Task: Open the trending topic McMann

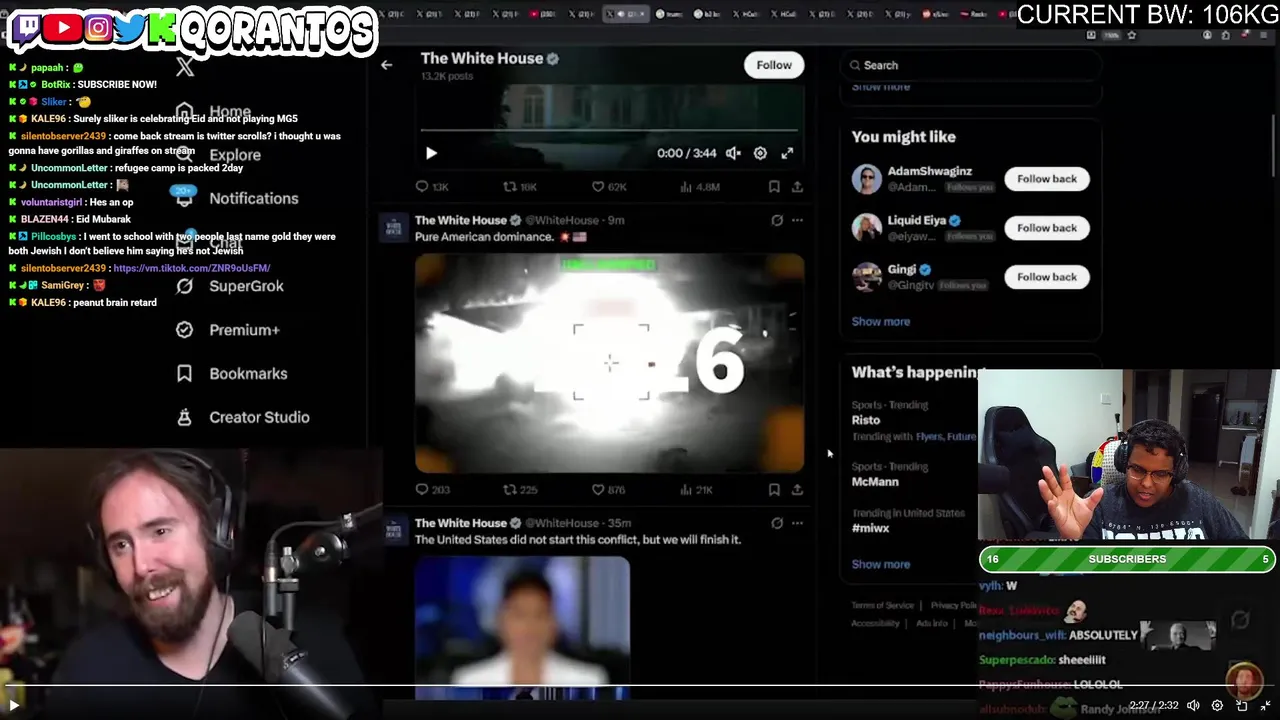Action: point(875,481)
